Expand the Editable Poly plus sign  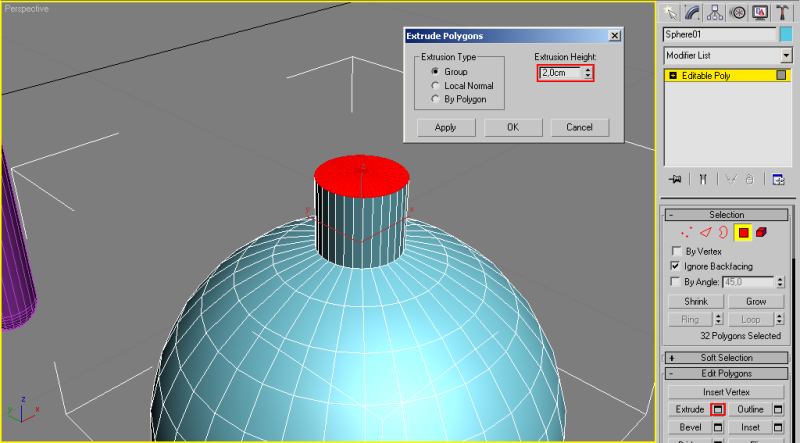[x=673, y=76]
